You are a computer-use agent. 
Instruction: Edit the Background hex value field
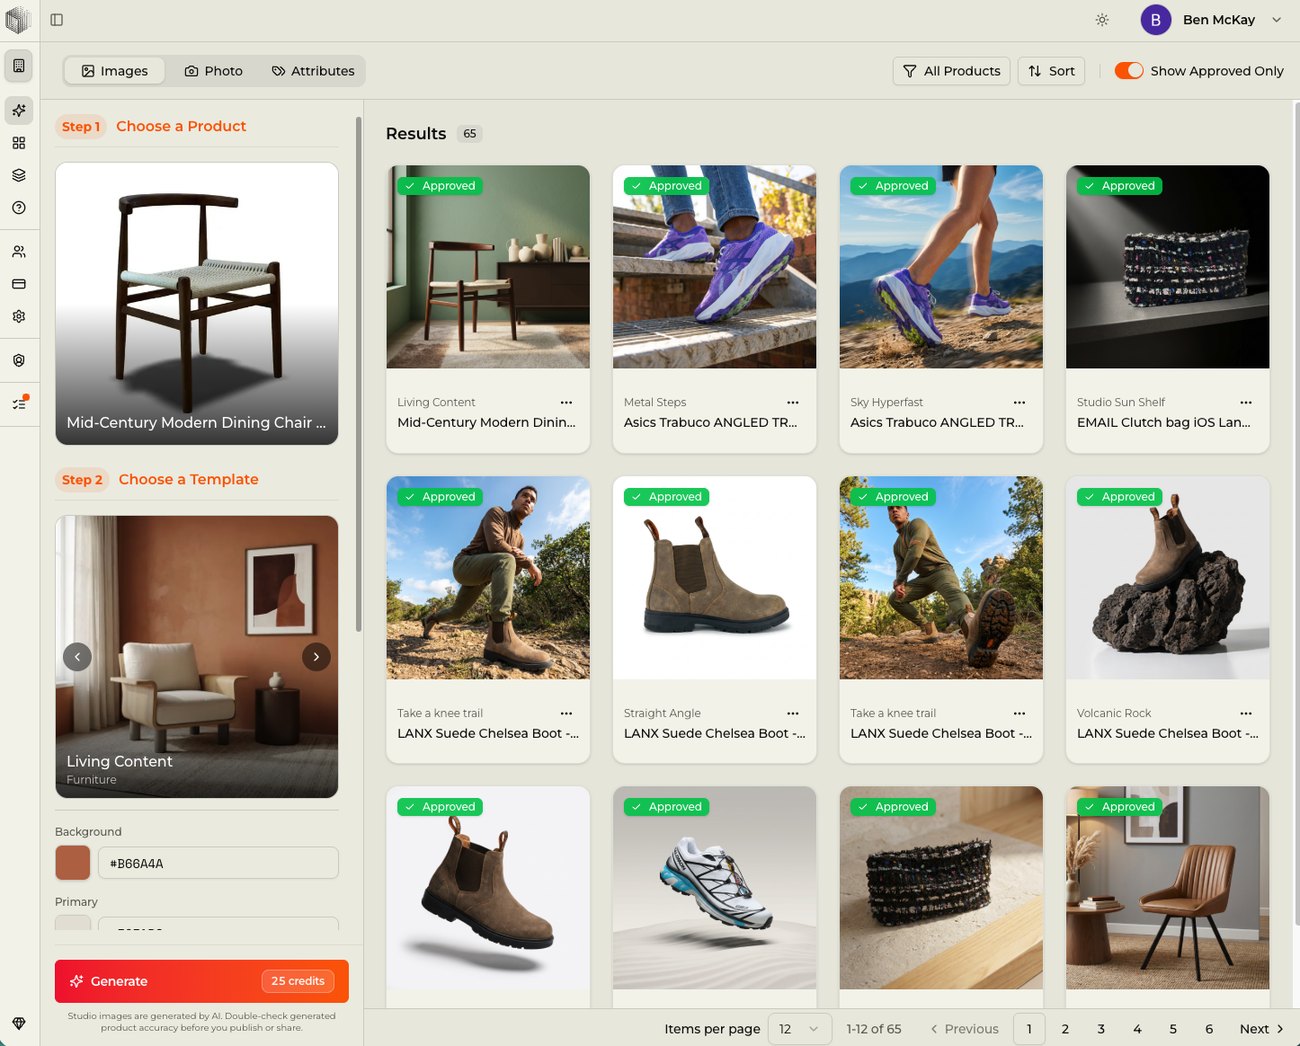(x=218, y=863)
